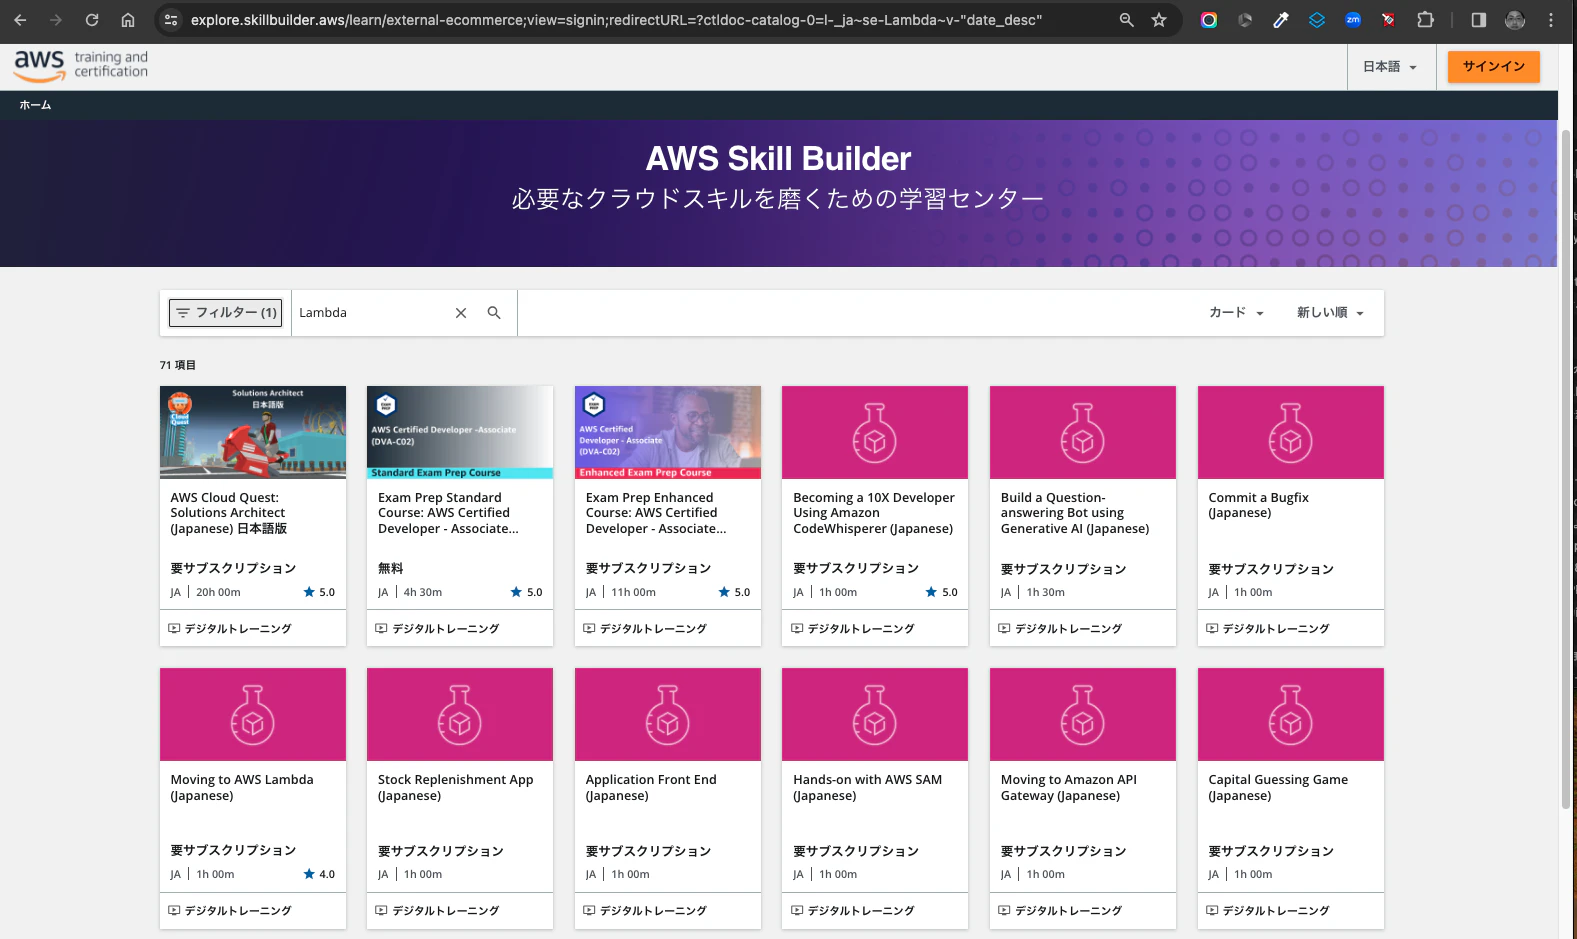Click the flask icon on Hands-on with AWS SAM
Screen dimensions: 1577x939
[875, 715]
